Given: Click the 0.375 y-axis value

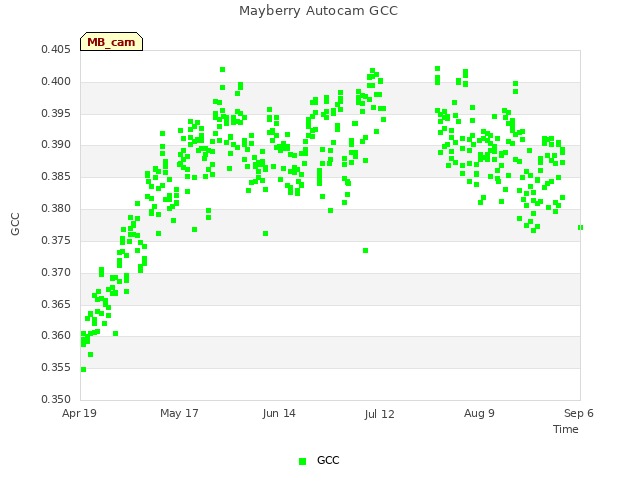Looking at the screenshot, I should point(56,240).
